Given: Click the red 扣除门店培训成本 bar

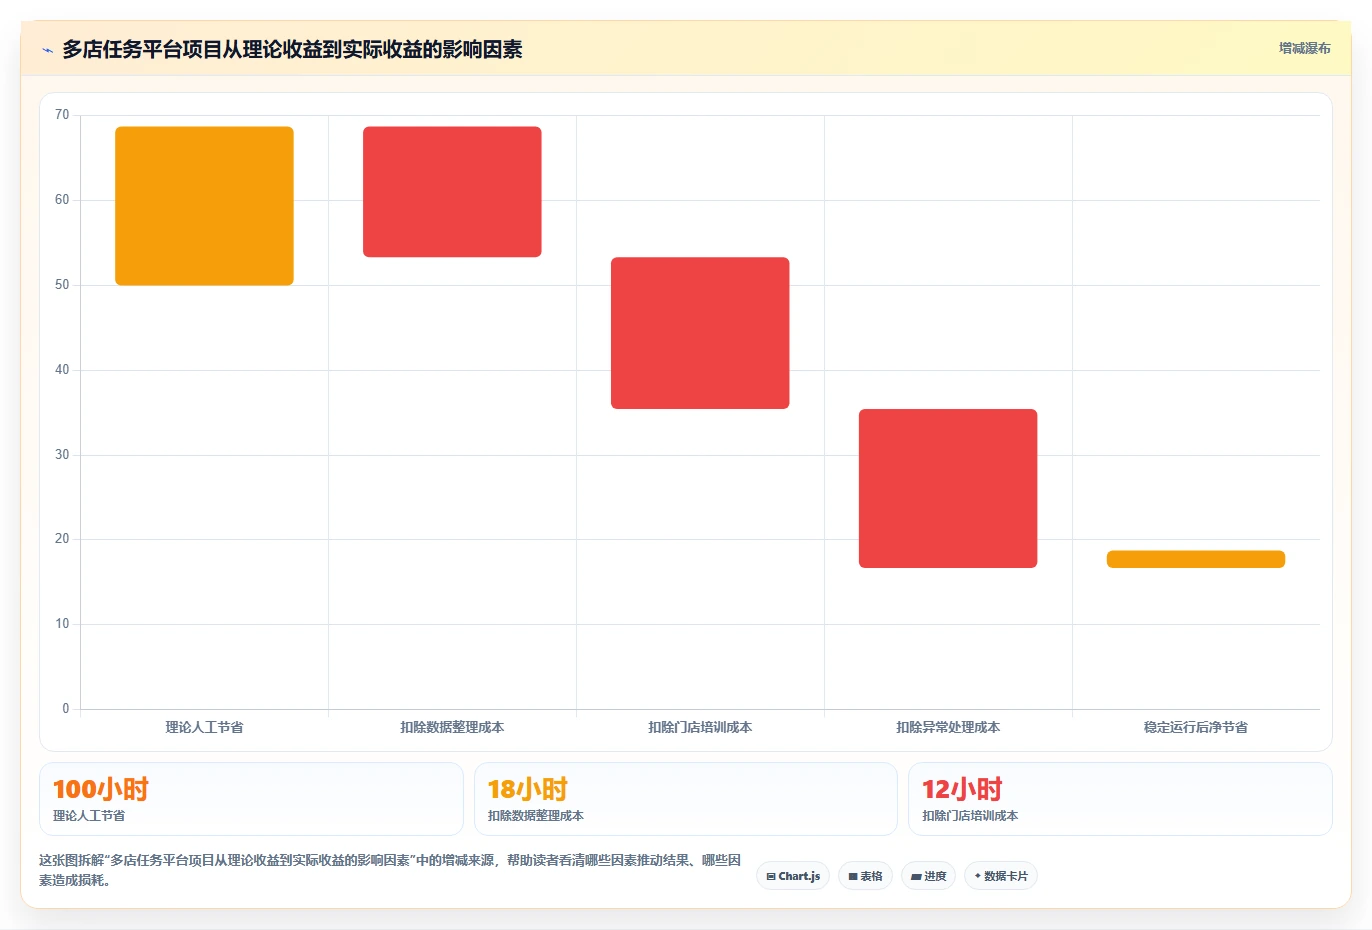Looking at the screenshot, I should click(x=700, y=333).
